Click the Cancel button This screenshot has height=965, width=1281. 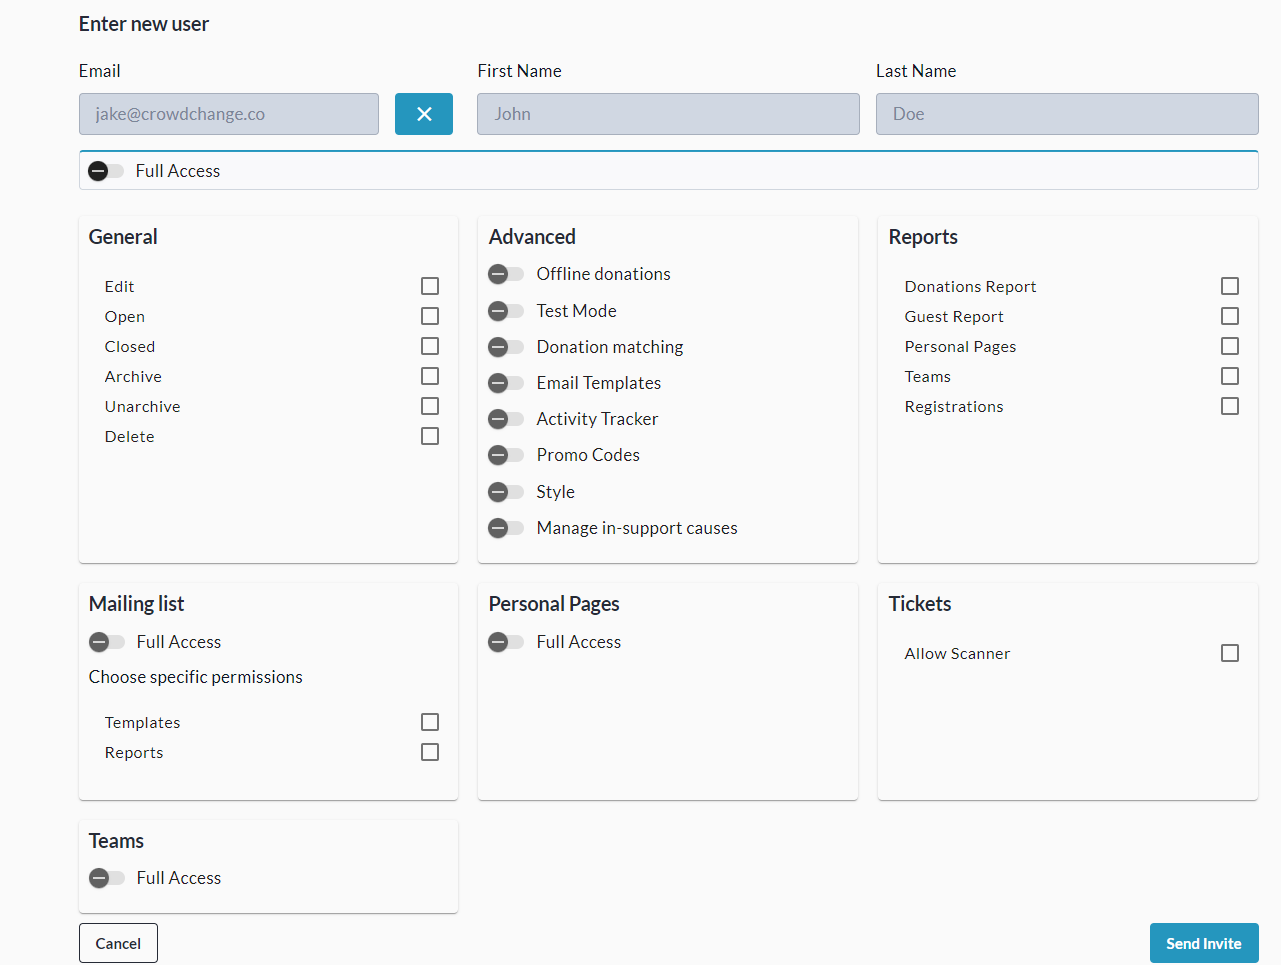118,943
